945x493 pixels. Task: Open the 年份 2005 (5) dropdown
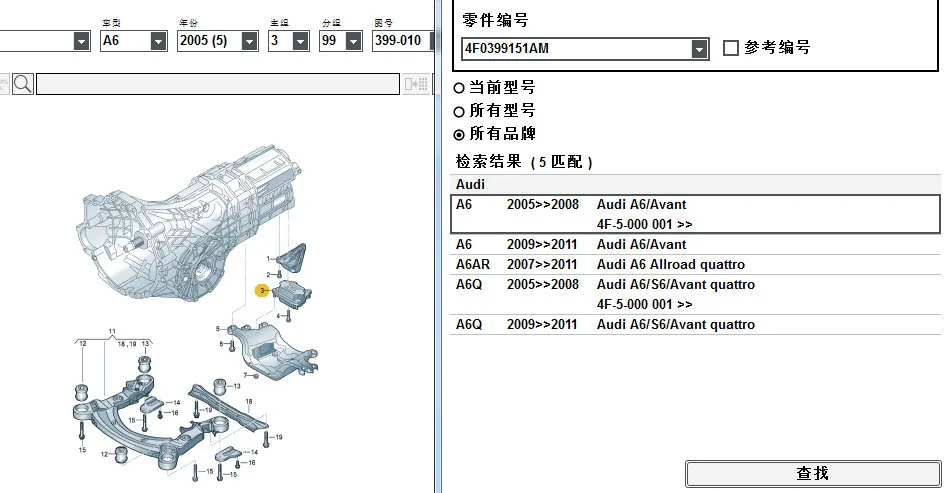tap(250, 41)
